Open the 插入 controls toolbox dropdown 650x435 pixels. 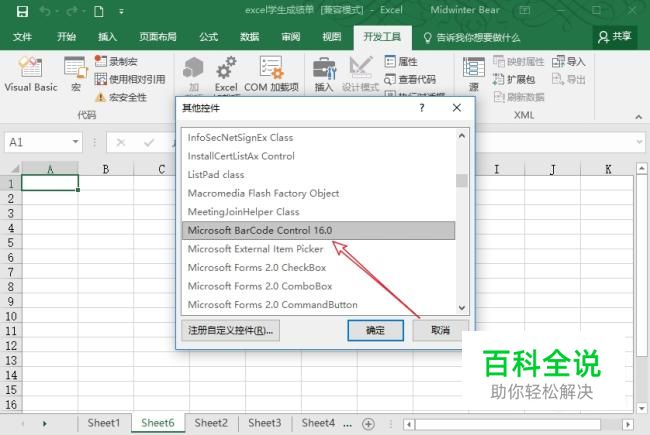[x=324, y=75]
